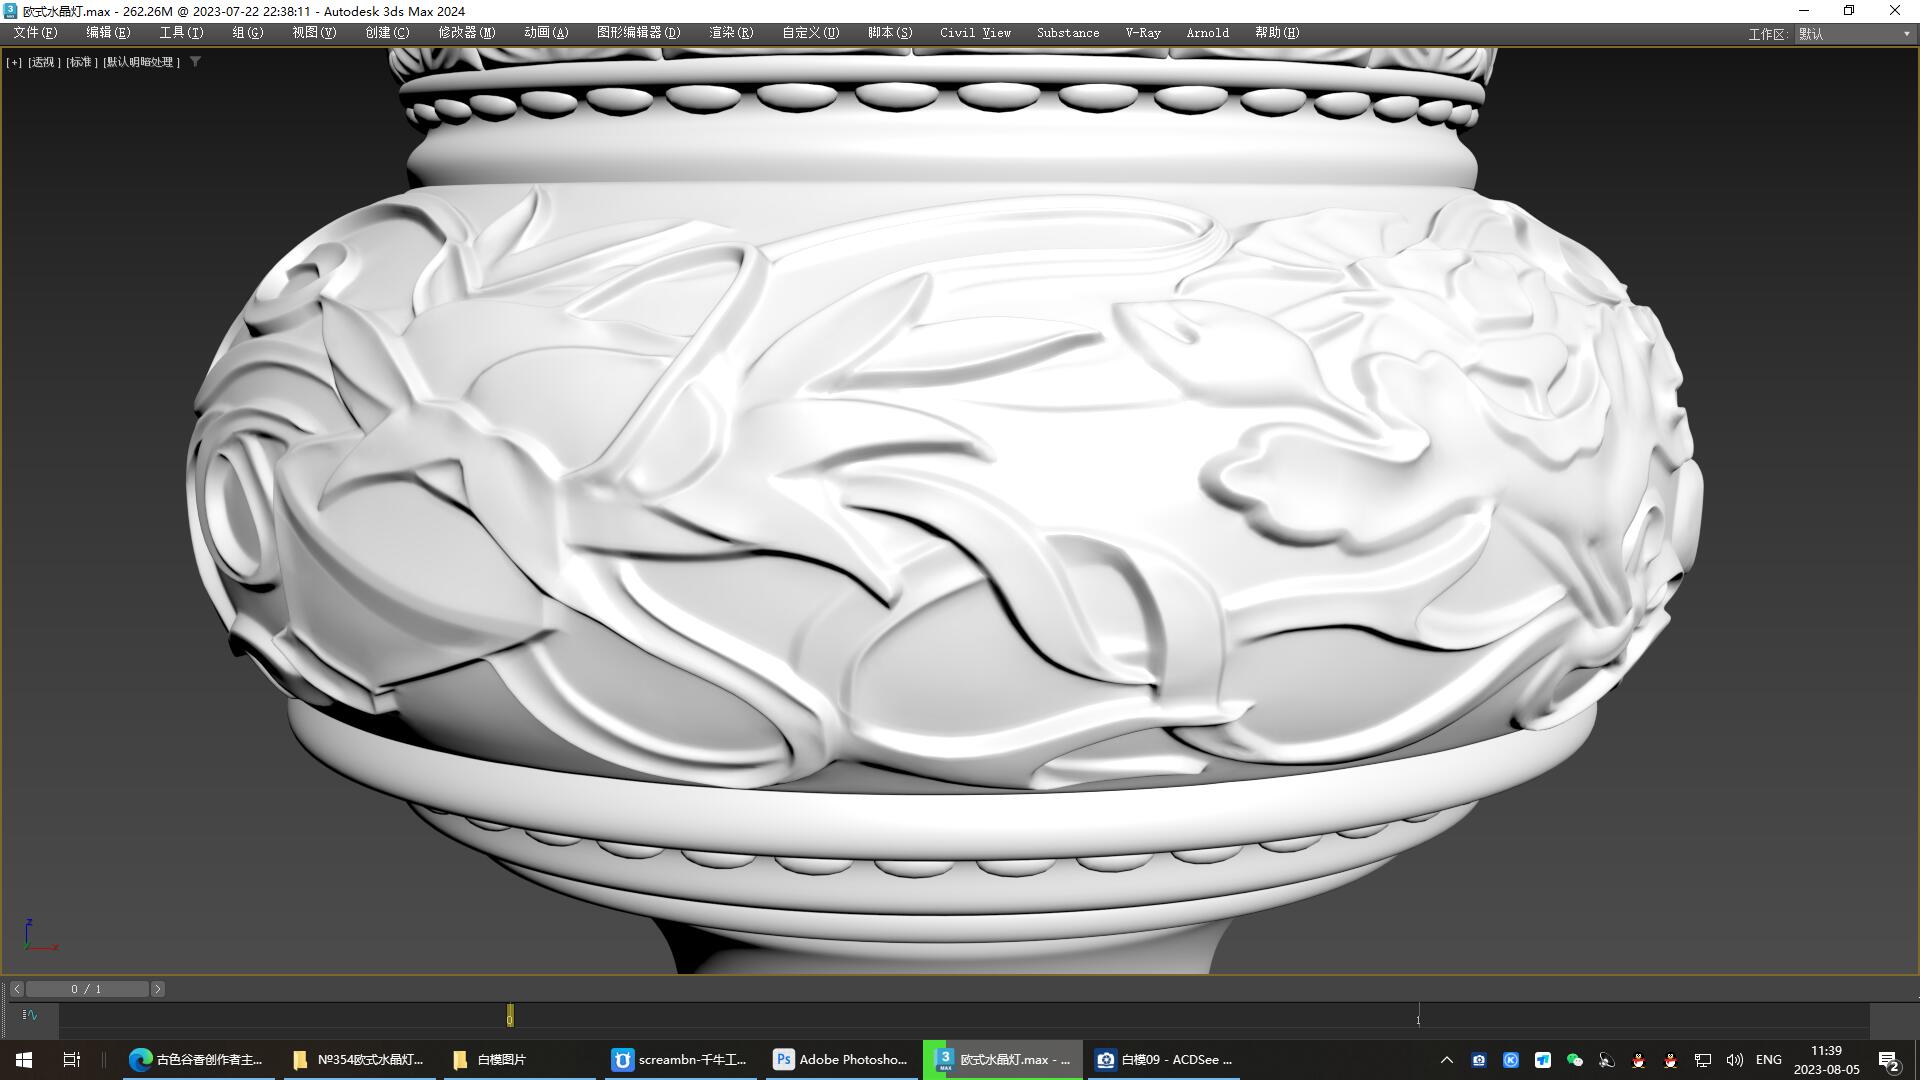Open the 工作区 workspace dropdown

pyautogui.click(x=1854, y=34)
